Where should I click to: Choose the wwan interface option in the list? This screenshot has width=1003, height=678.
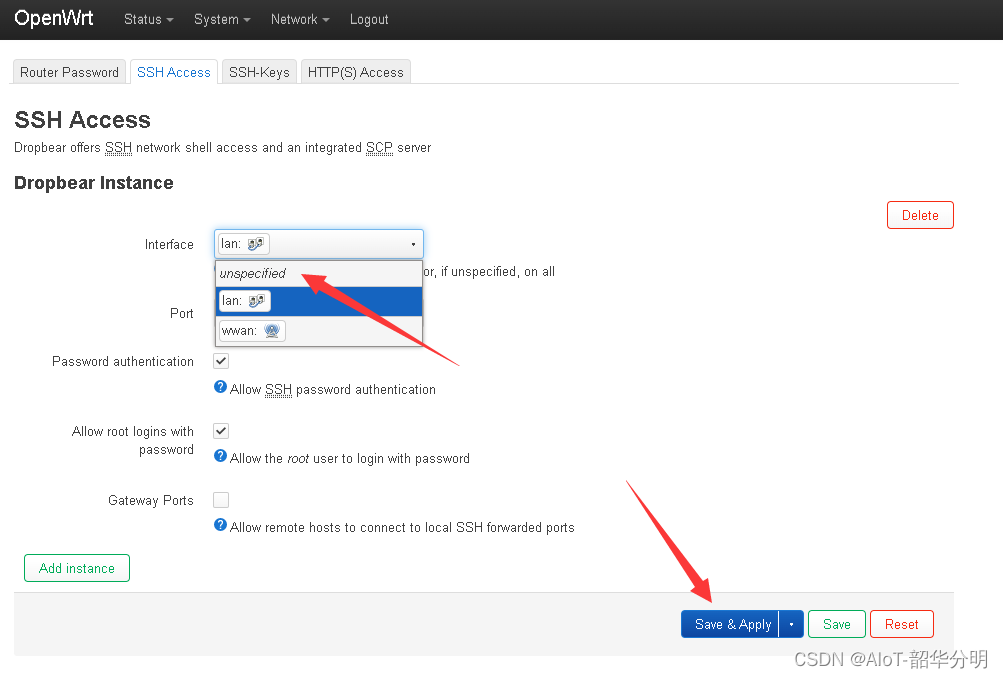319,331
